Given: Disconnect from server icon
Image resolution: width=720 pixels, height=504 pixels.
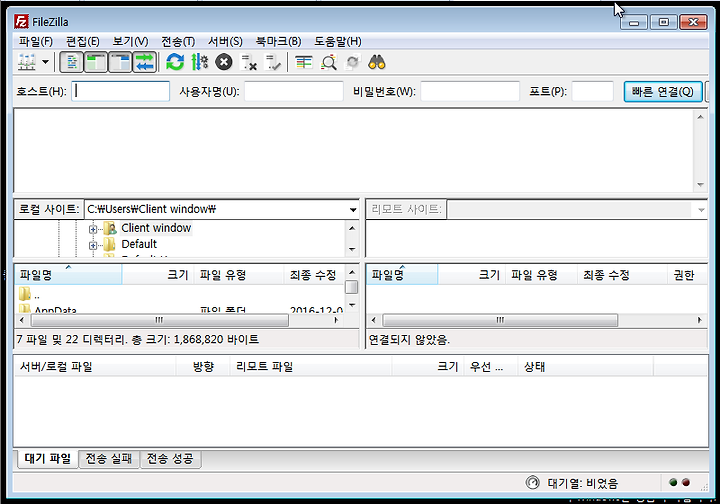Looking at the screenshot, I should pos(248,62).
